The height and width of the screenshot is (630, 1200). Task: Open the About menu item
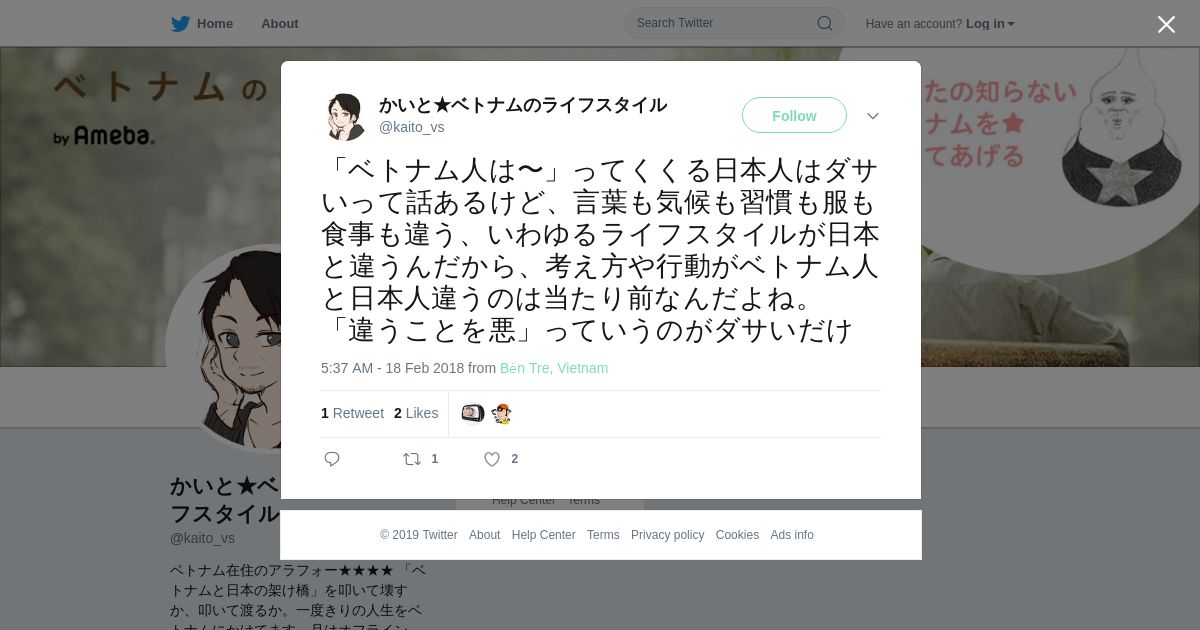pyautogui.click(x=280, y=24)
